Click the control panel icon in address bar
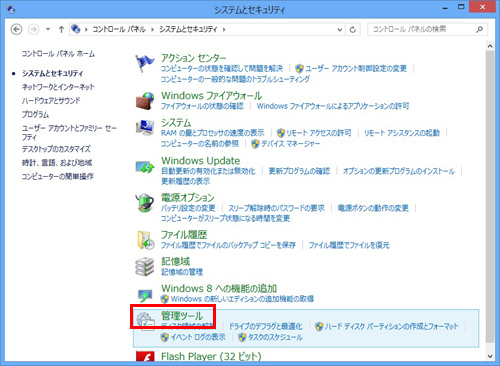 point(76,29)
